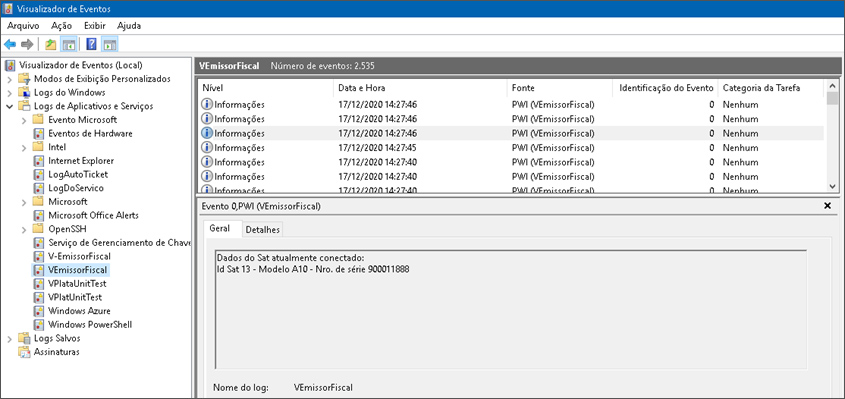
Task: Close the event preview pane
Action: click(828, 205)
